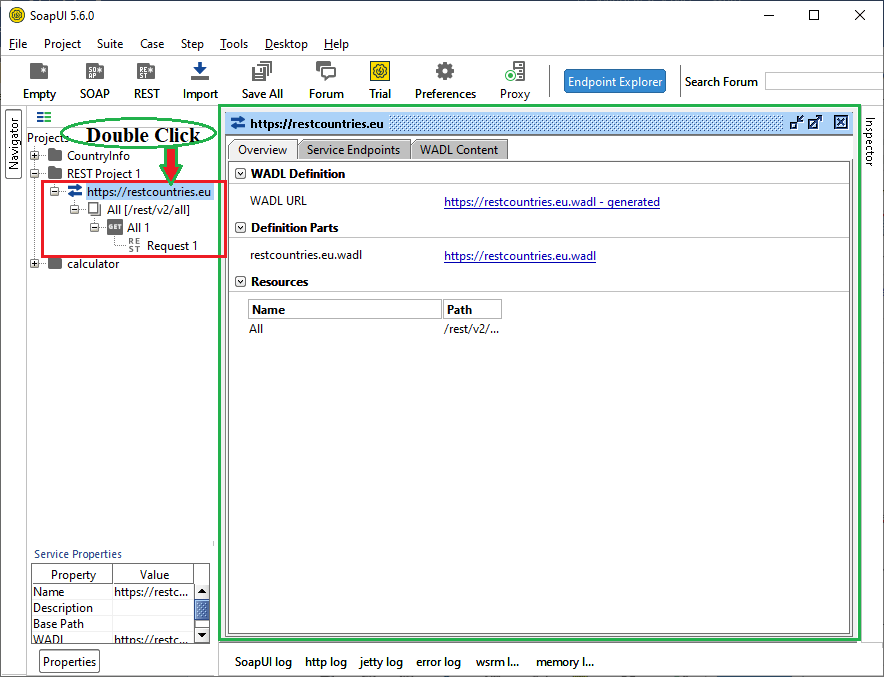Open the Help menu
This screenshot has width=885, height=677.
(x=336, y=43)
